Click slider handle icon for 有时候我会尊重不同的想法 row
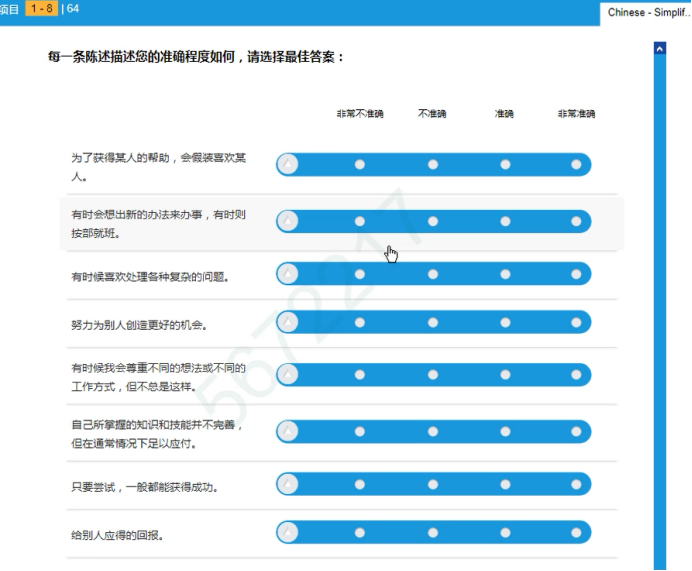 coord(288,375)
